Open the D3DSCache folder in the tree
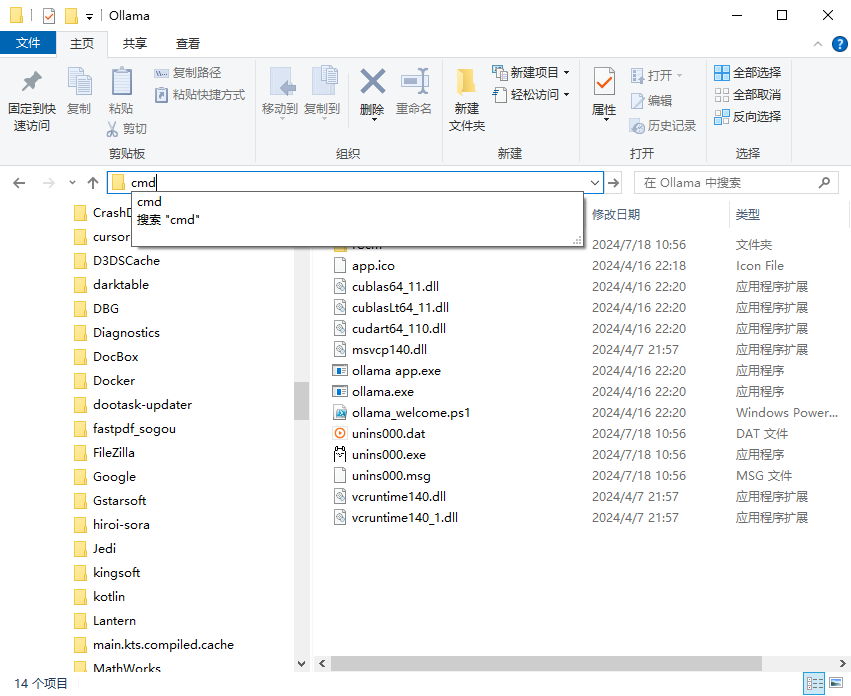The height and width of the screenshot is (696, 851). 126,261
